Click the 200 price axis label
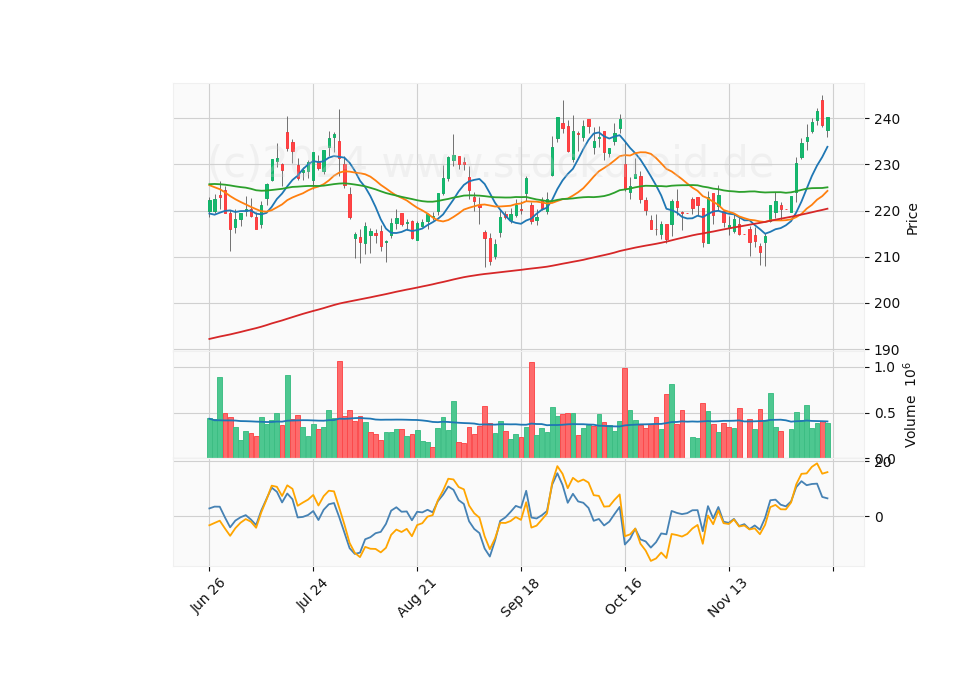This screenshot has height=690, width=960. [887, 304]
